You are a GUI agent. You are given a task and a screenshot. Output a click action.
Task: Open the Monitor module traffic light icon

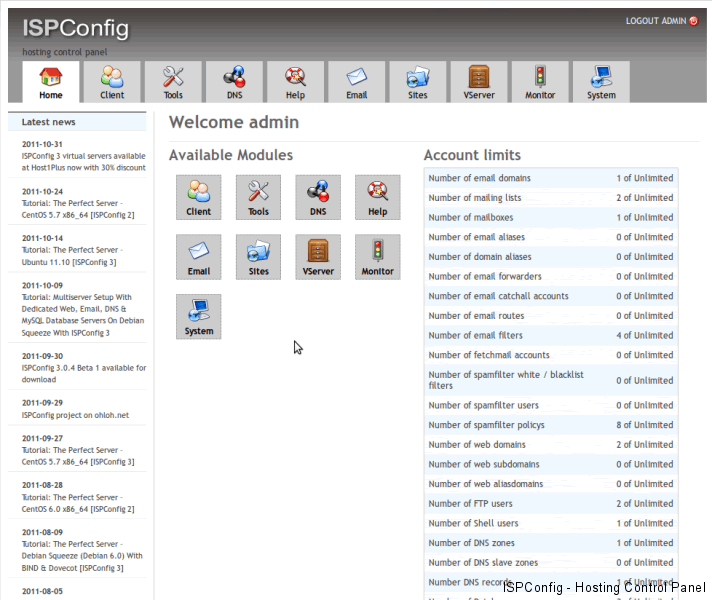tap(377, 257)
